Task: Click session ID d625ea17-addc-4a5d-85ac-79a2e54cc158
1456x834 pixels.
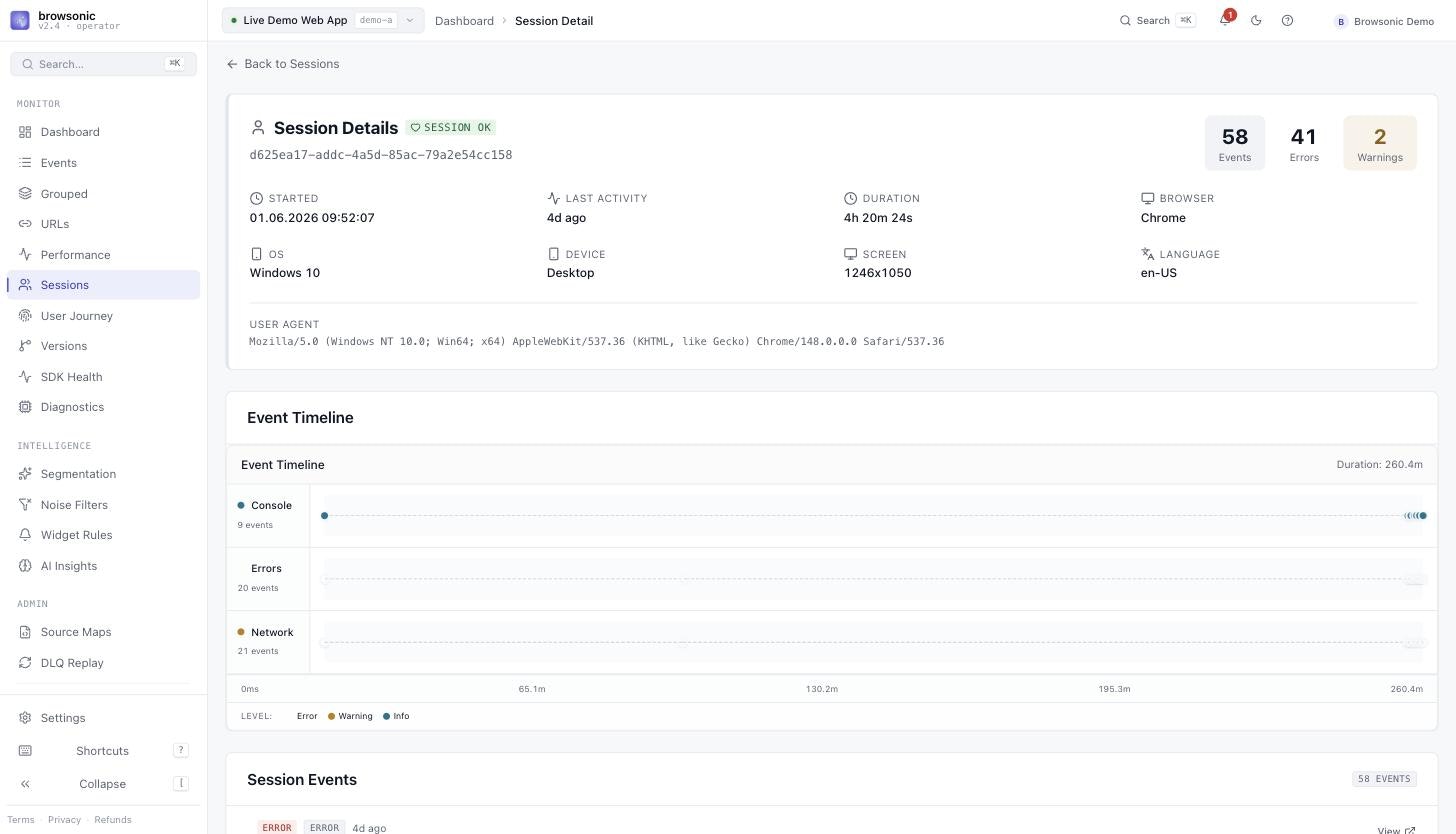Action: (381, 155)
